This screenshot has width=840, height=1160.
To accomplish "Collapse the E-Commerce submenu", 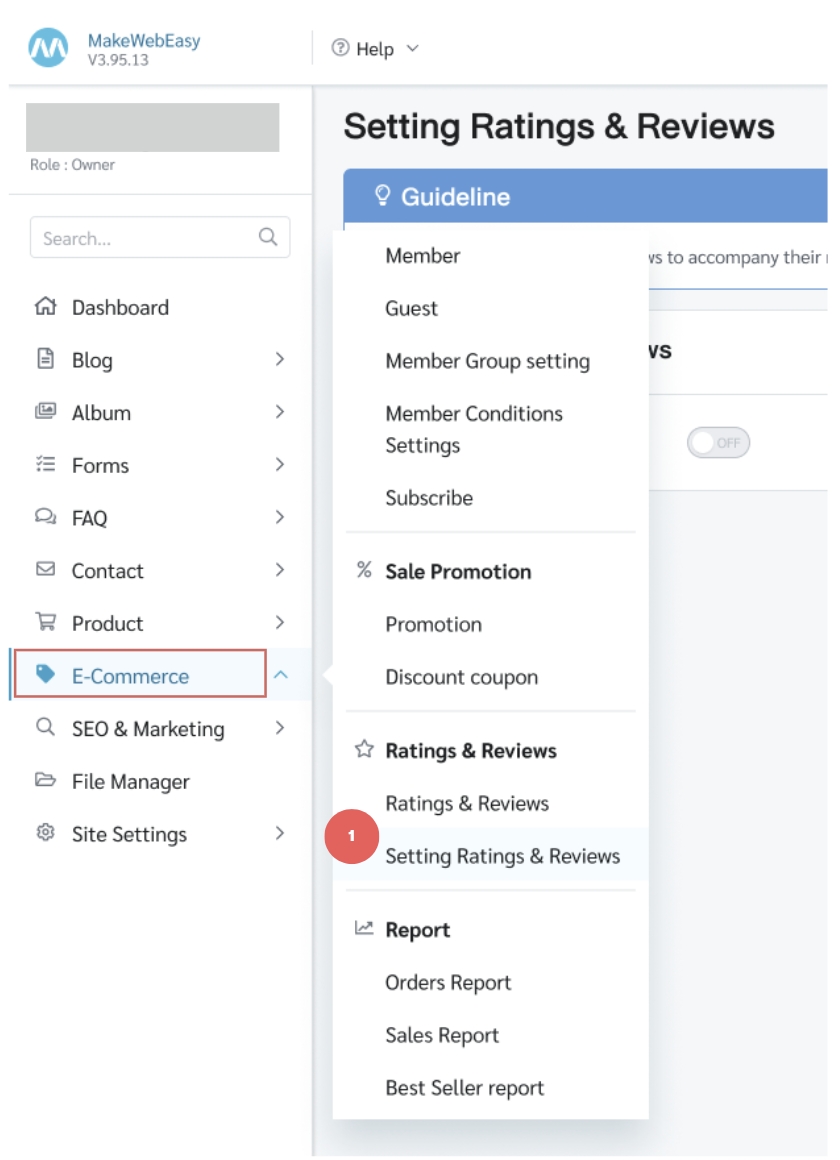I will [282, 675].
